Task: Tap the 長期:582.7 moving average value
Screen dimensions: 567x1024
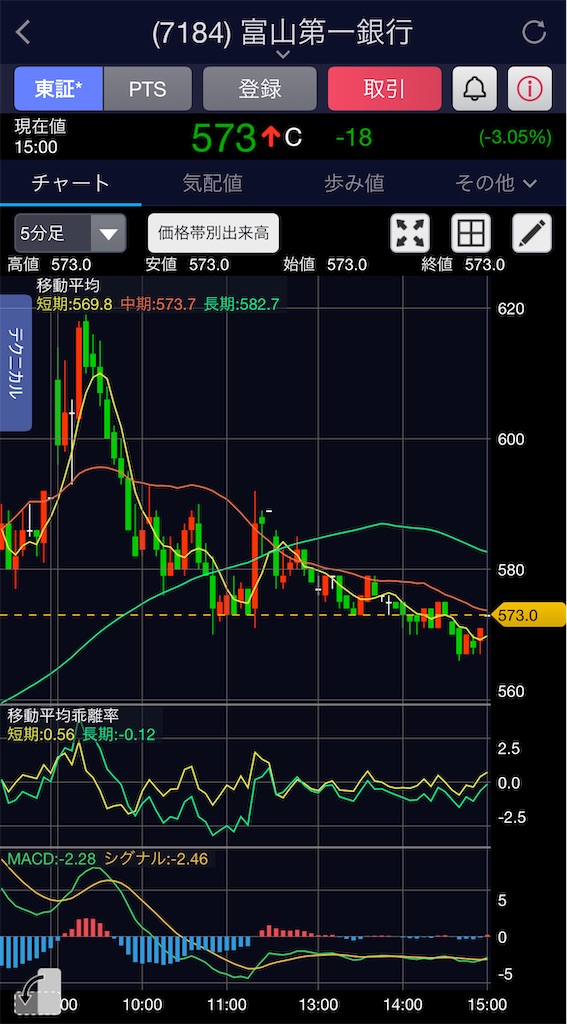Action: click(x=242, y=304)
